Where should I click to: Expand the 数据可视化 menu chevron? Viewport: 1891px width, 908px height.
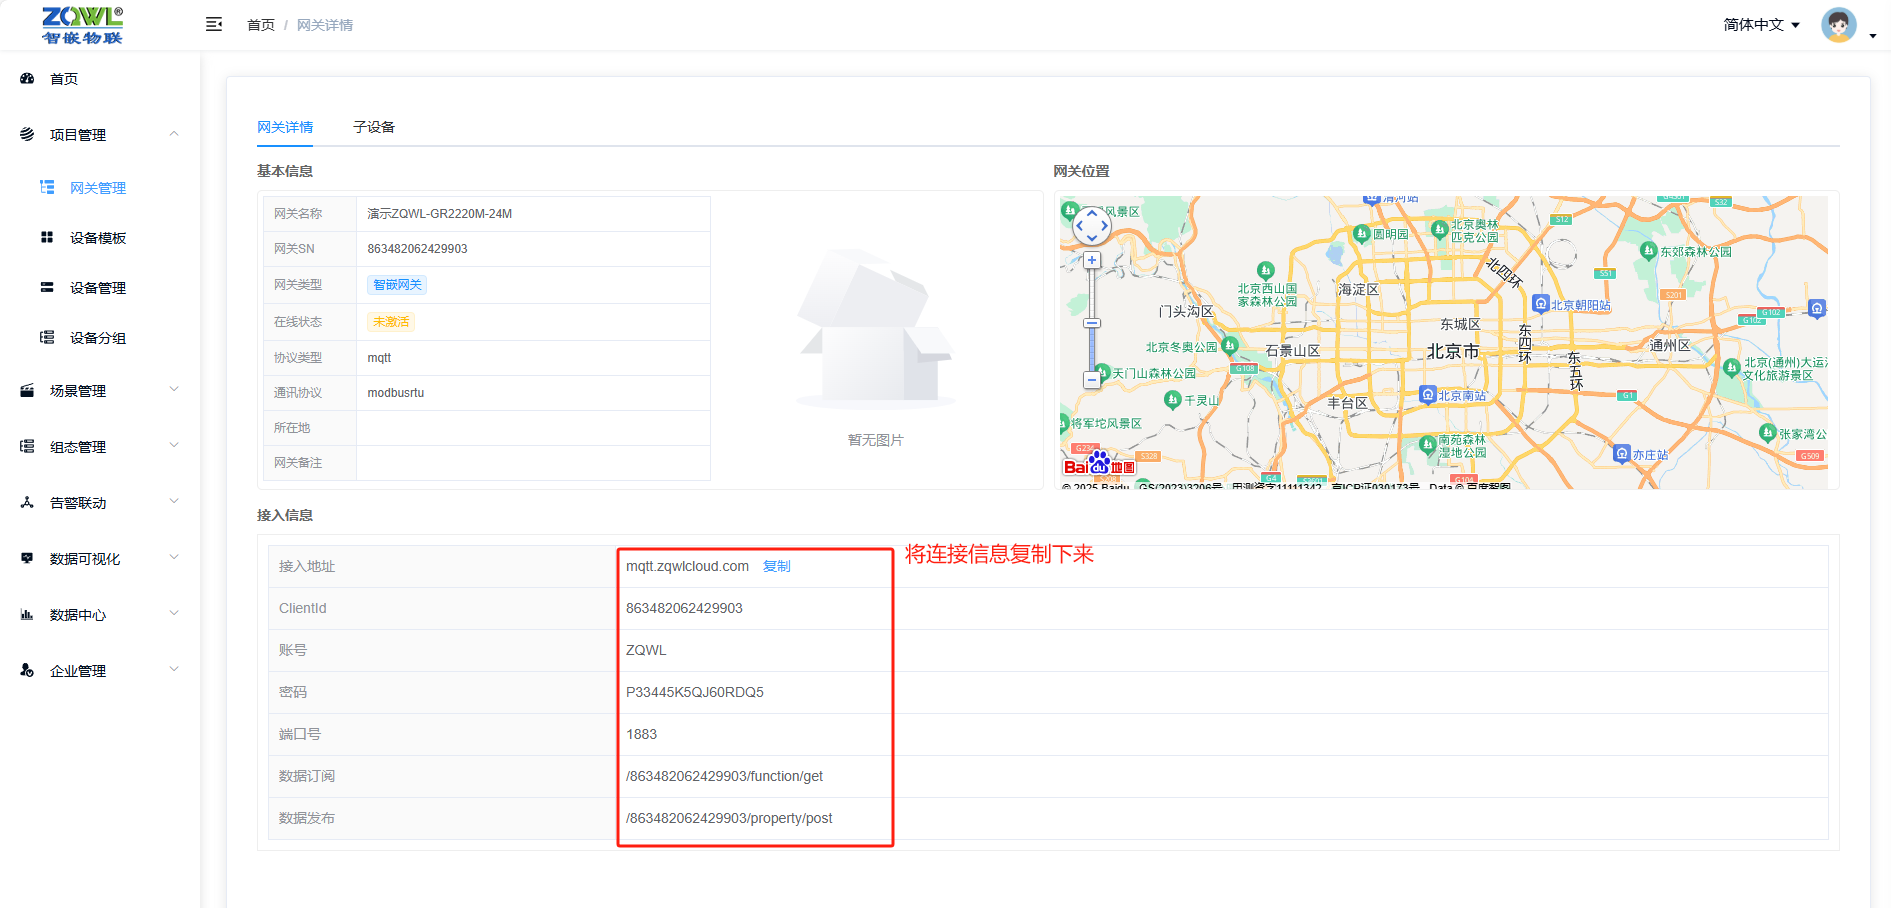[x=174, y=558]
